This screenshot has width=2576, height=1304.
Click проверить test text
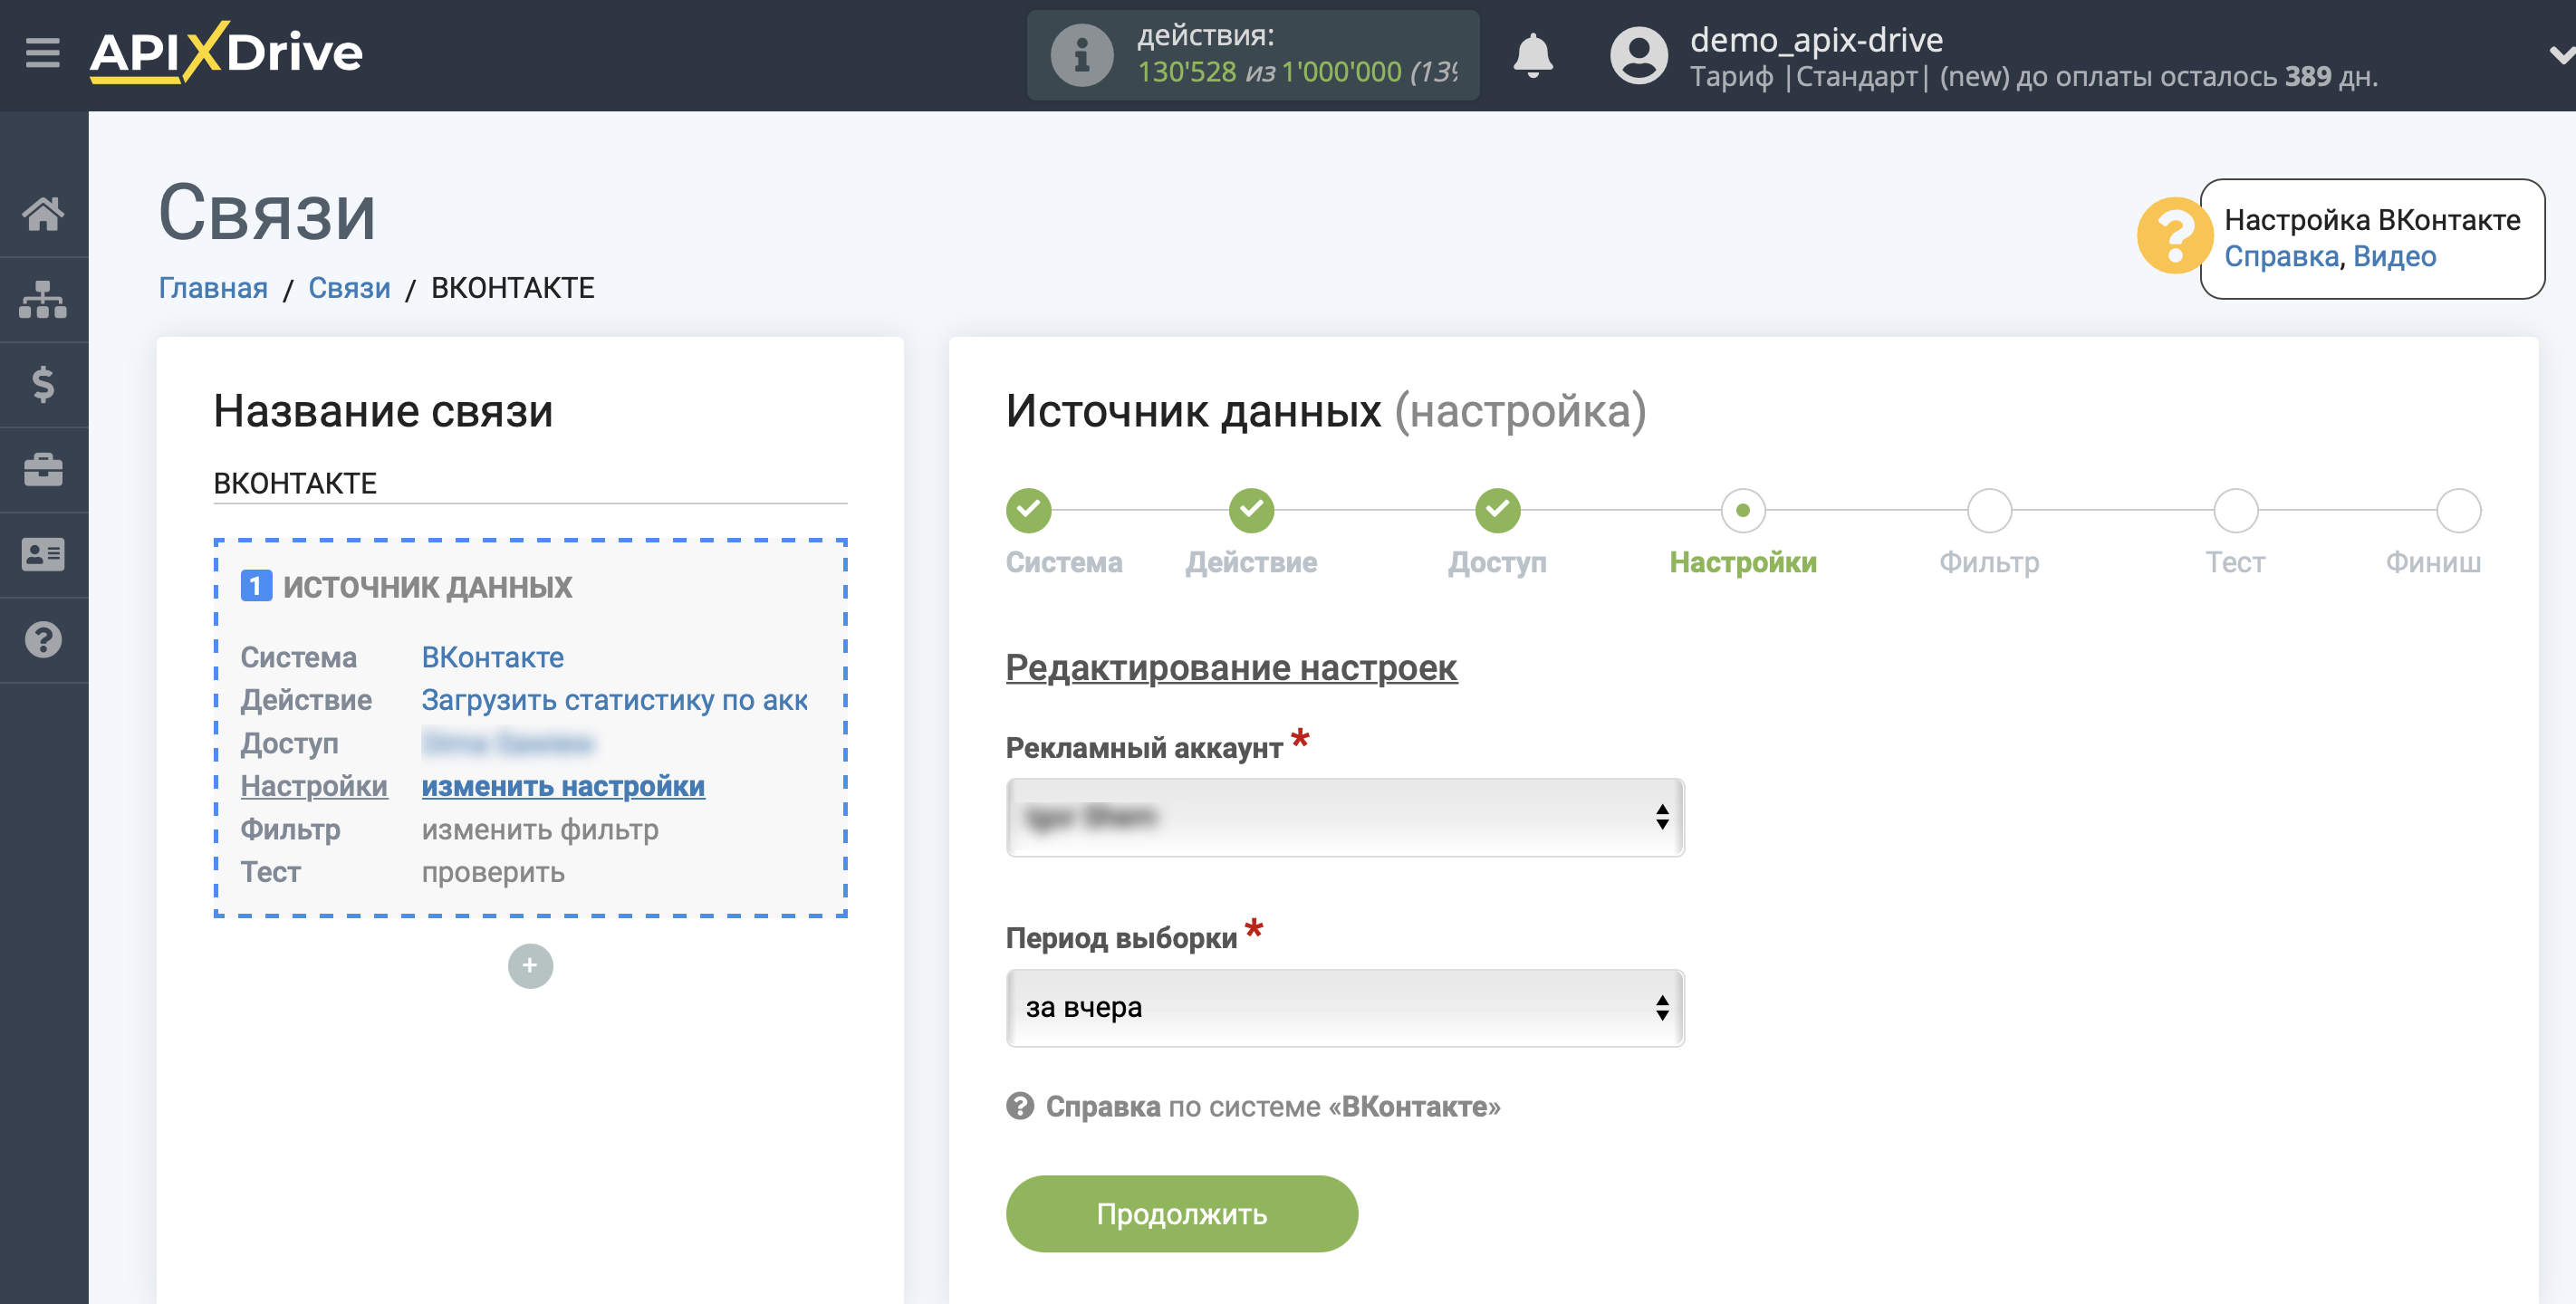(493, 872)
